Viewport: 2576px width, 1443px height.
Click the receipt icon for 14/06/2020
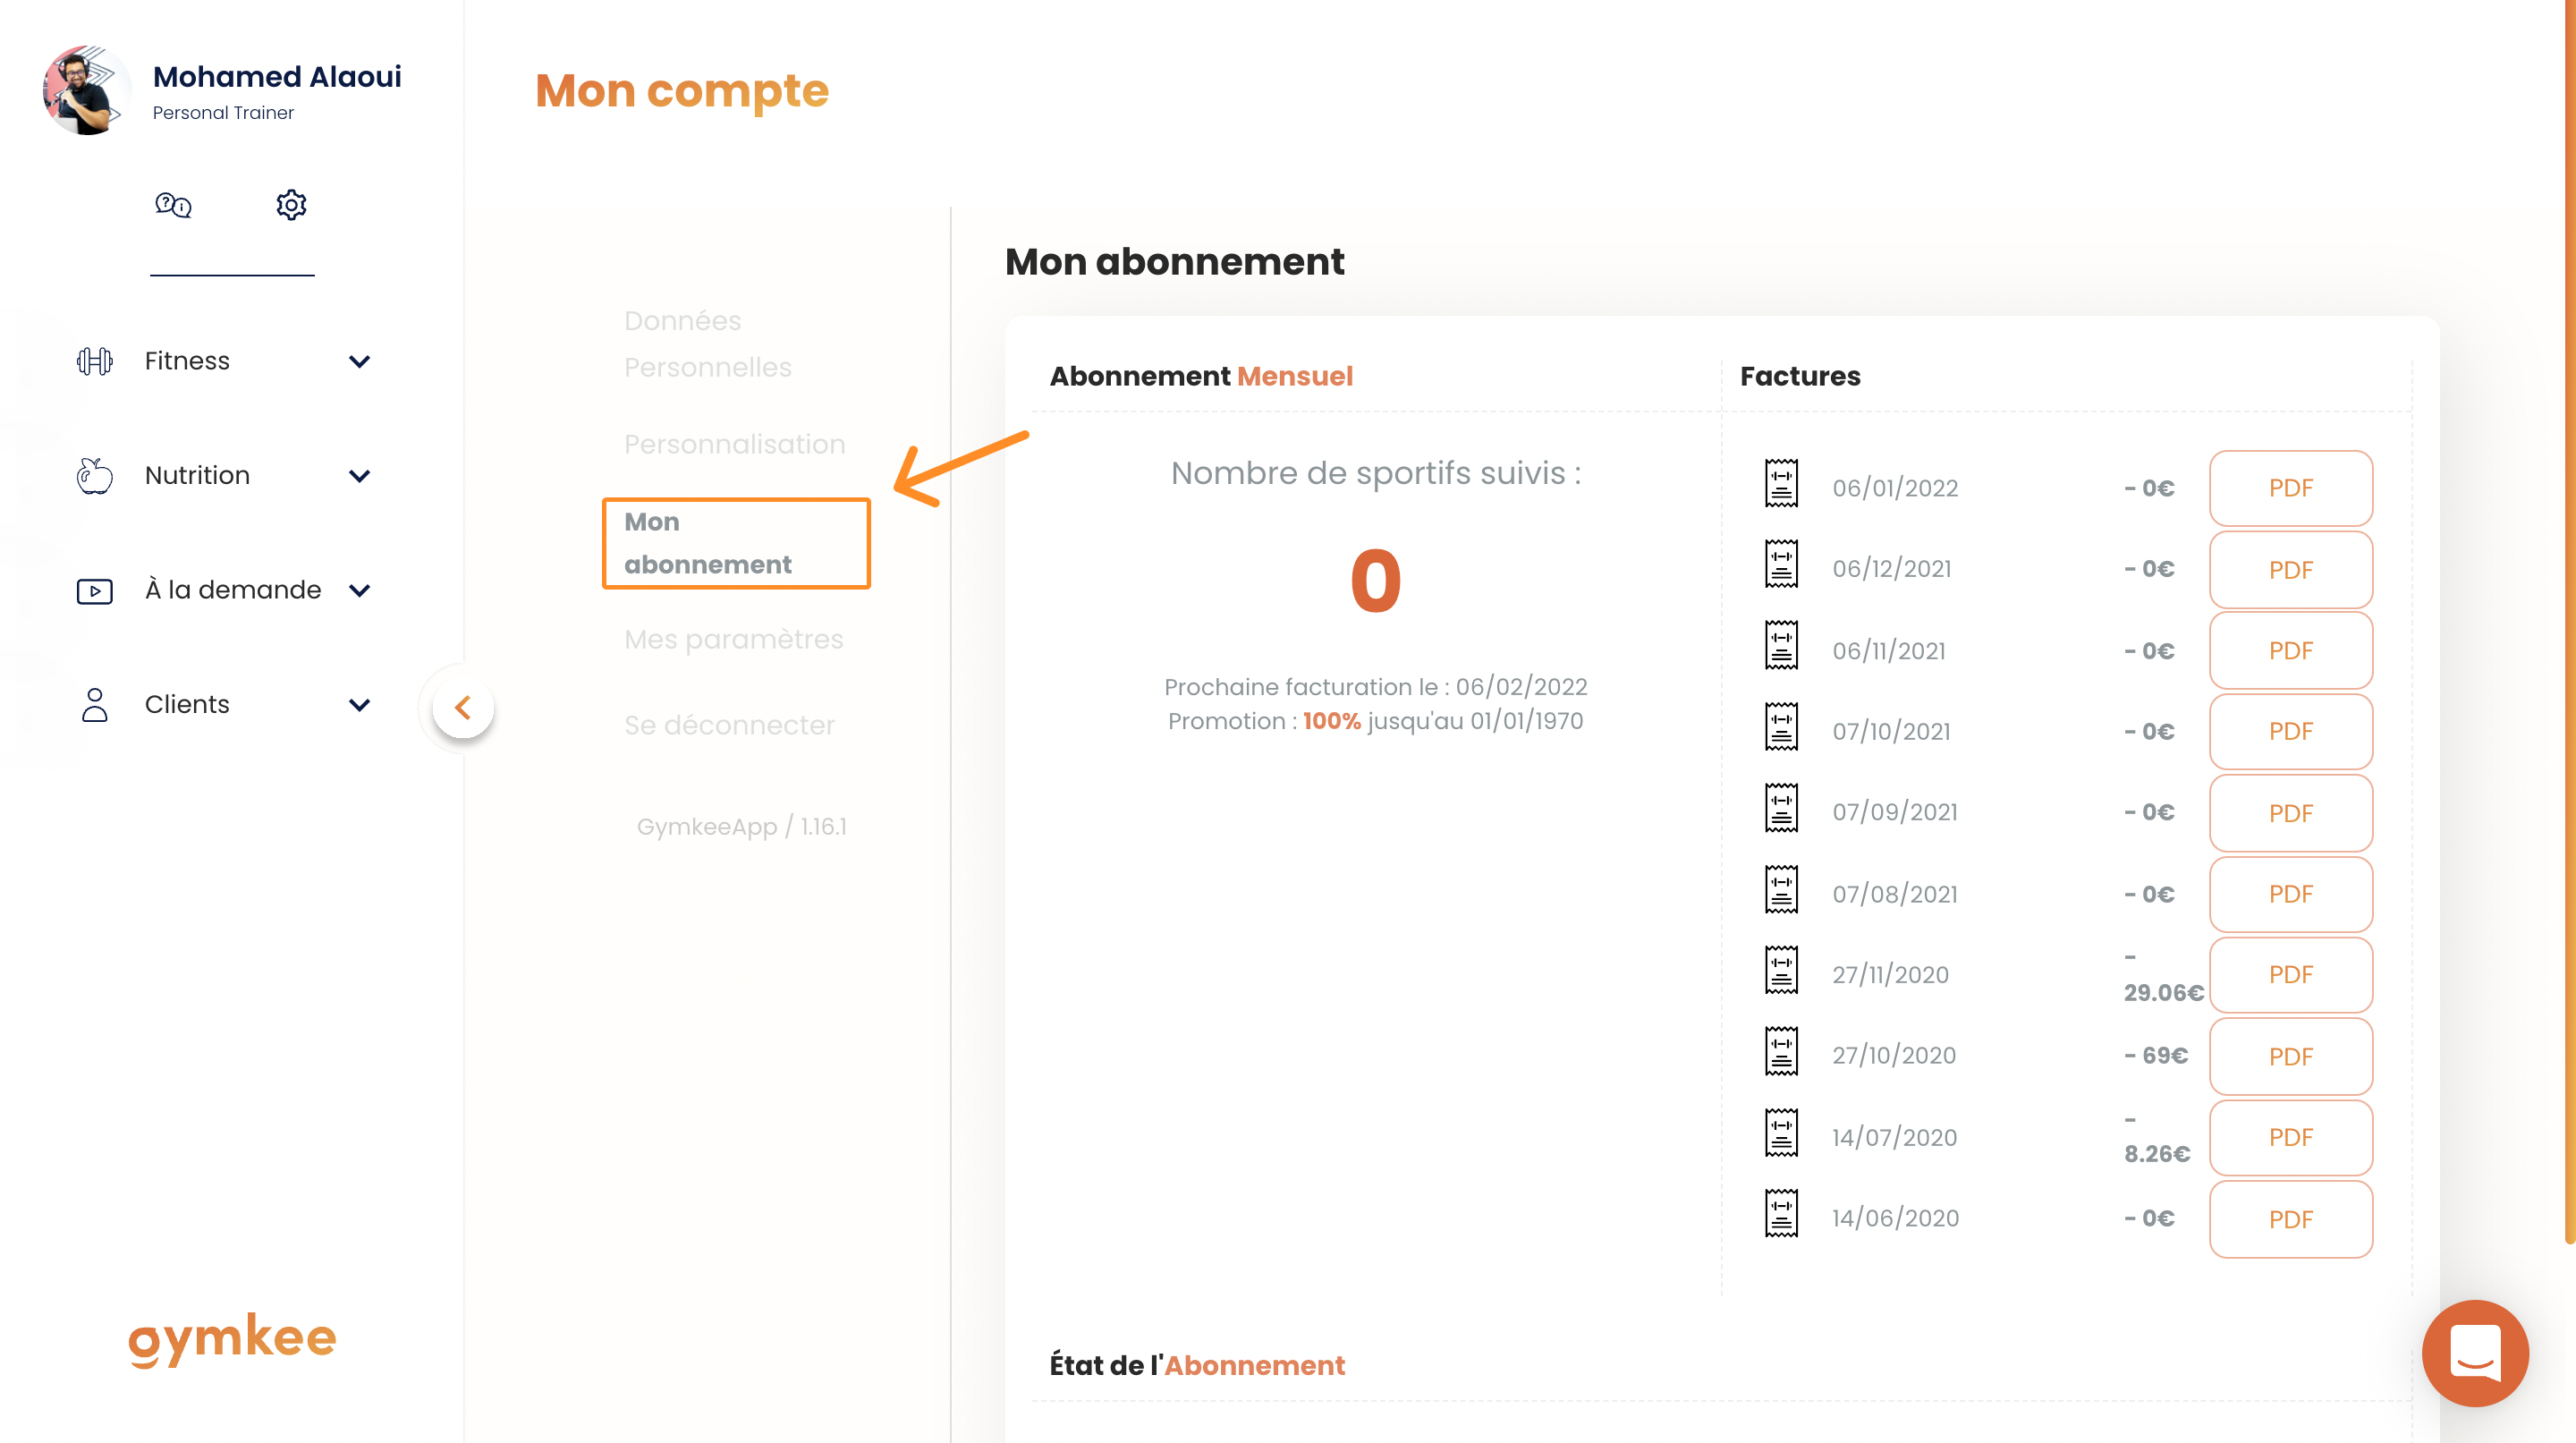click(x=1781, y=1214)
